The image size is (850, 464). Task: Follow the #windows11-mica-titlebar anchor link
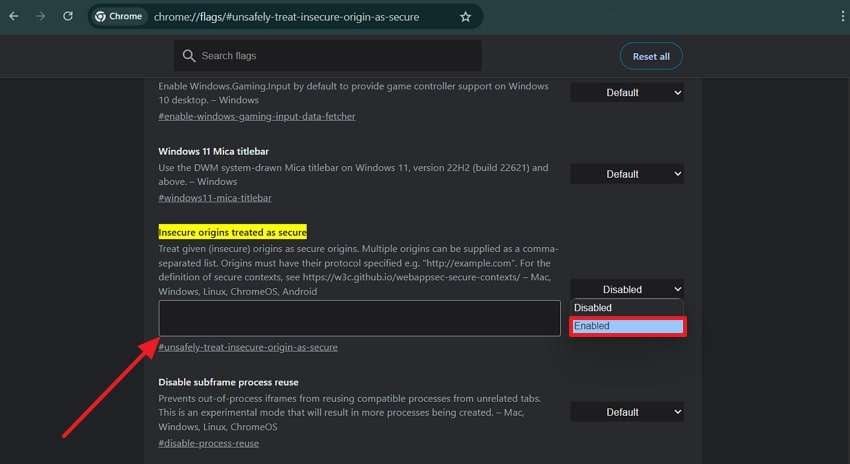click(x=215, y=198)
